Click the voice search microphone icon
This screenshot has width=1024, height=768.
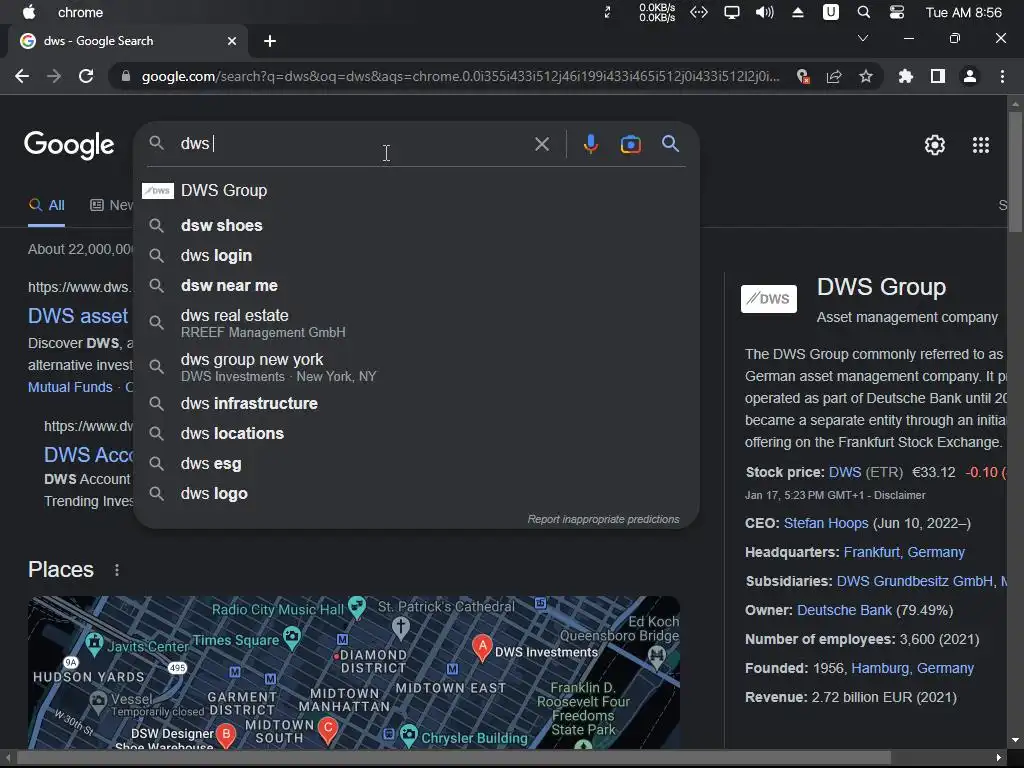pyautogui.click(x=590, y=144)
